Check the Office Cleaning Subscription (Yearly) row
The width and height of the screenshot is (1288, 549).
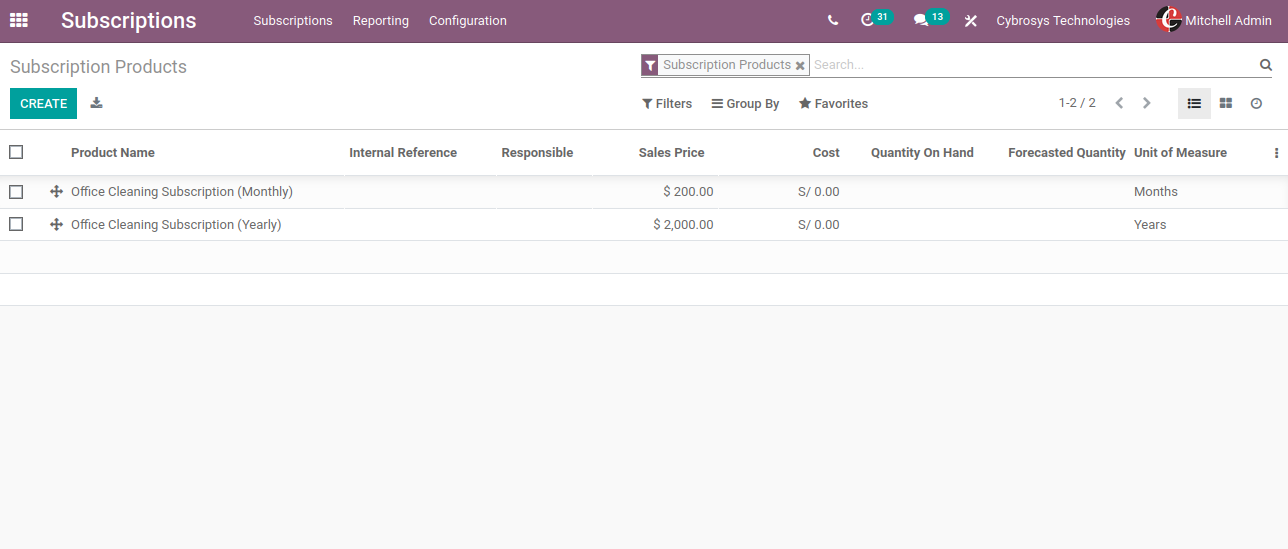(16, 224)
